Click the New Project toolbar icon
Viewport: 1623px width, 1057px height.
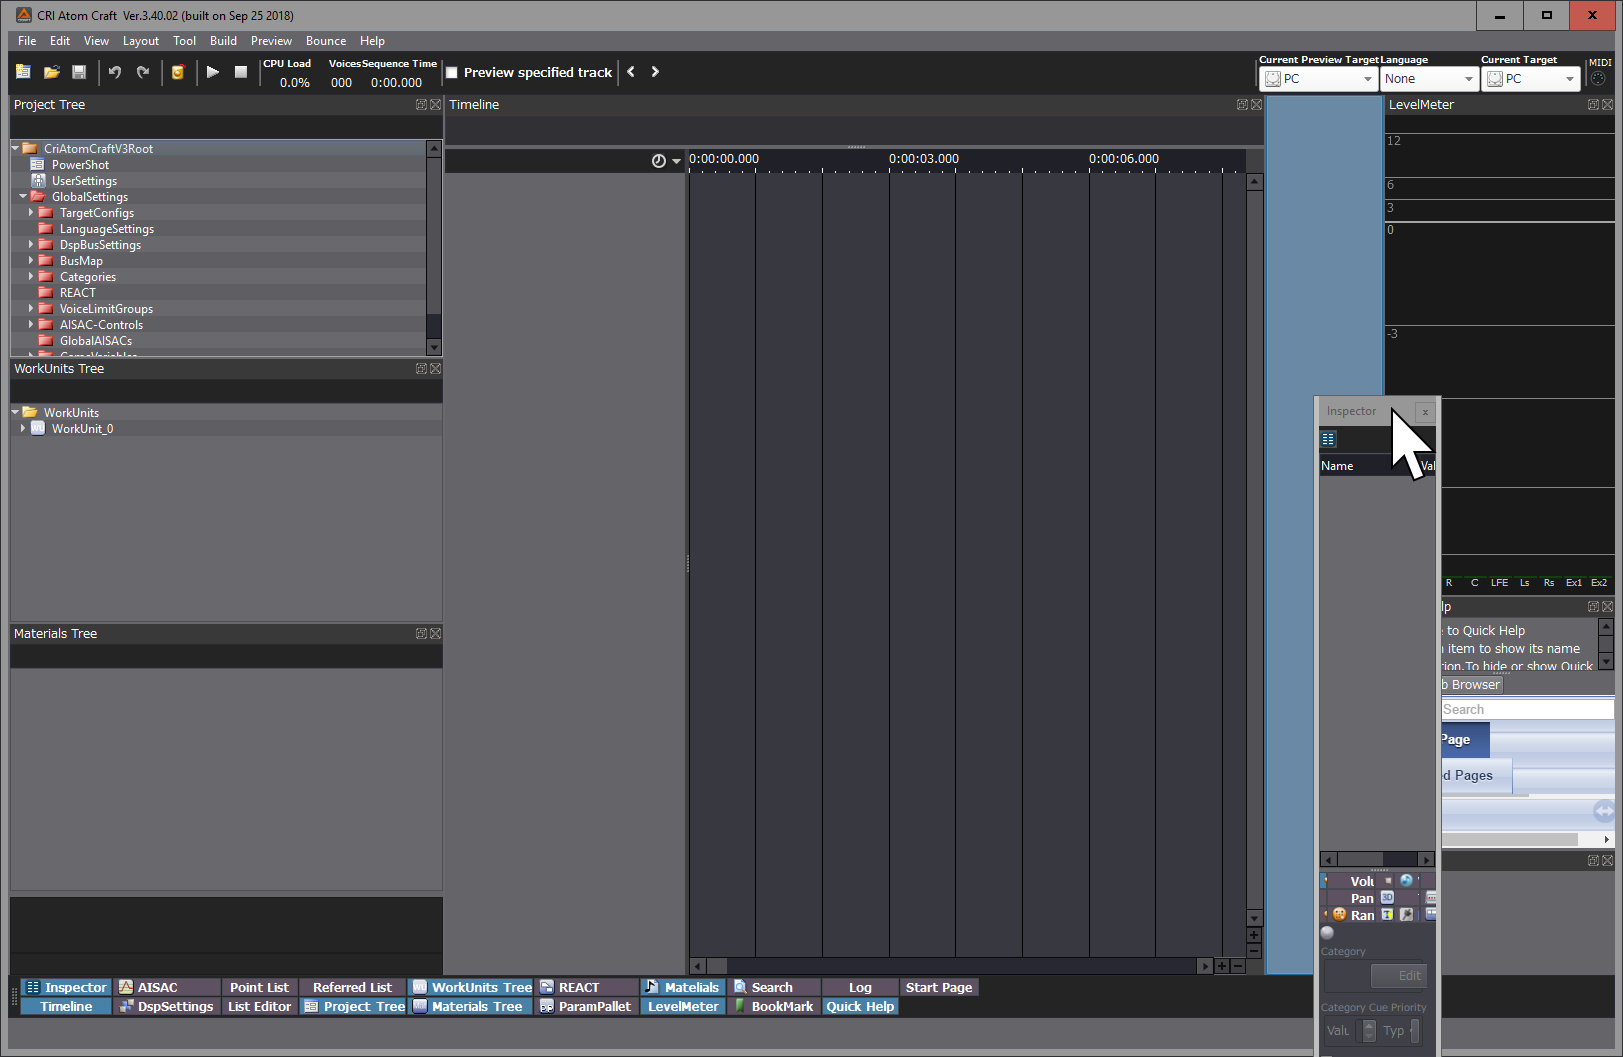pyautogui.click(x=23, y=72)
